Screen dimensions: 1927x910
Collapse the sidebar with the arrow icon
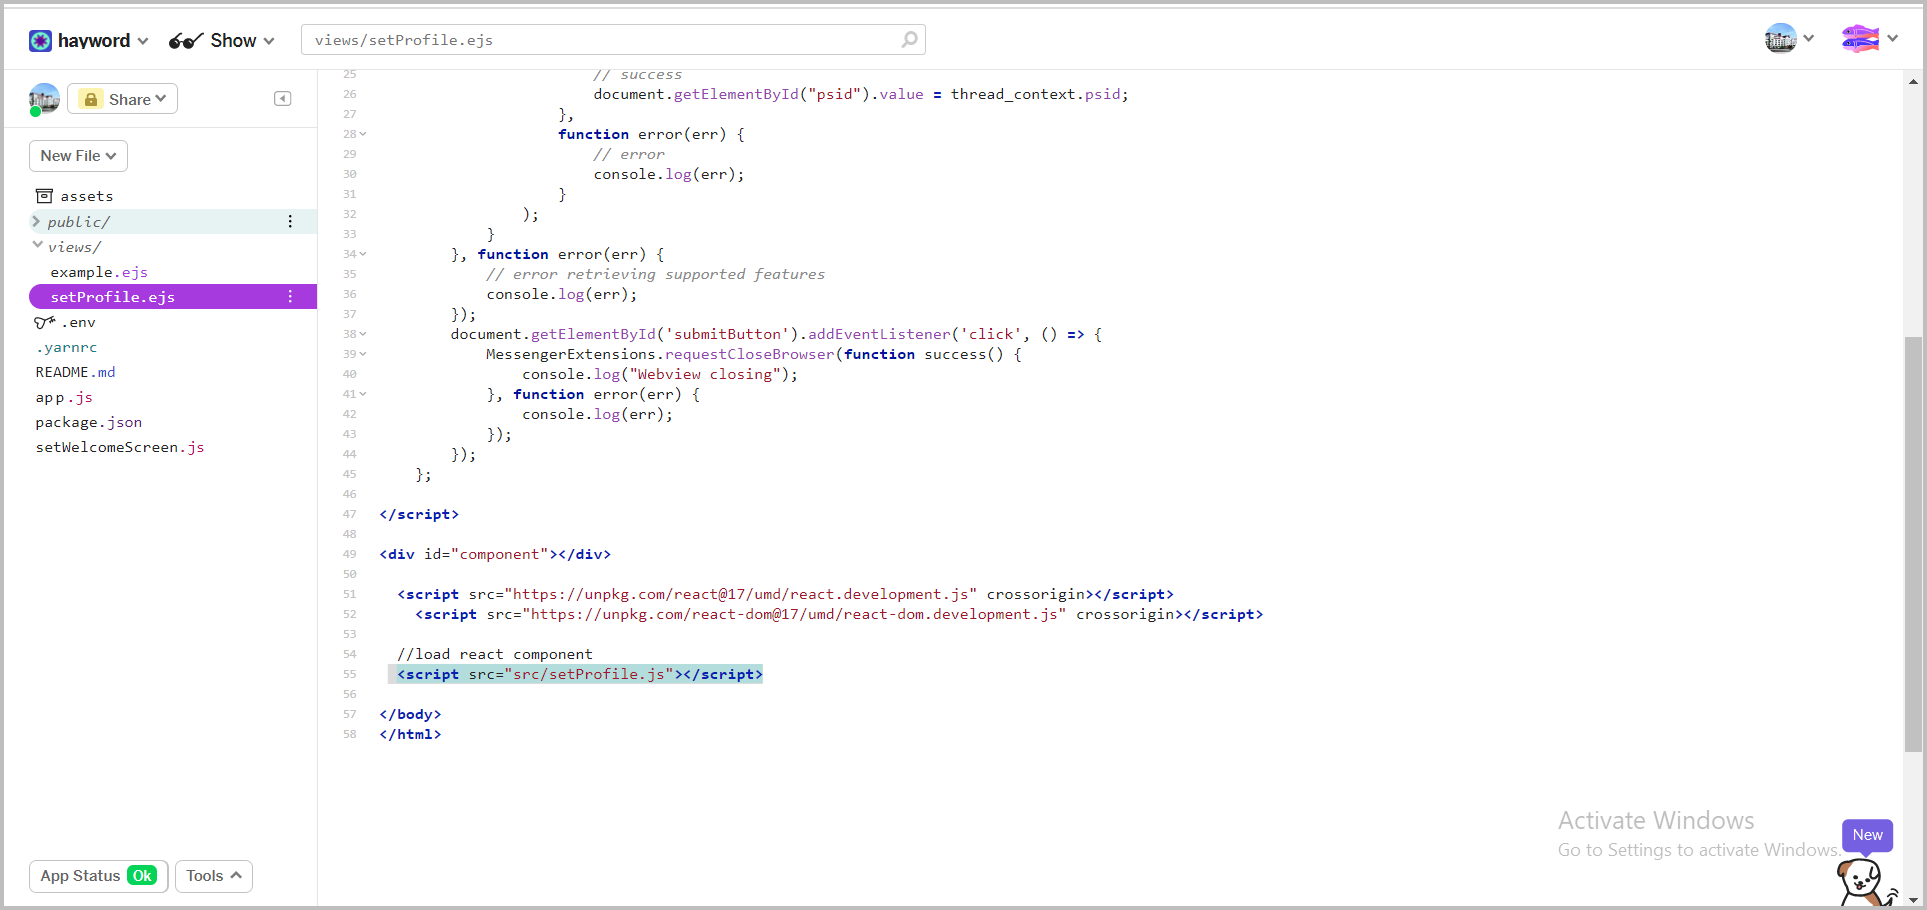pyautogui.click(x=283, y=98)
